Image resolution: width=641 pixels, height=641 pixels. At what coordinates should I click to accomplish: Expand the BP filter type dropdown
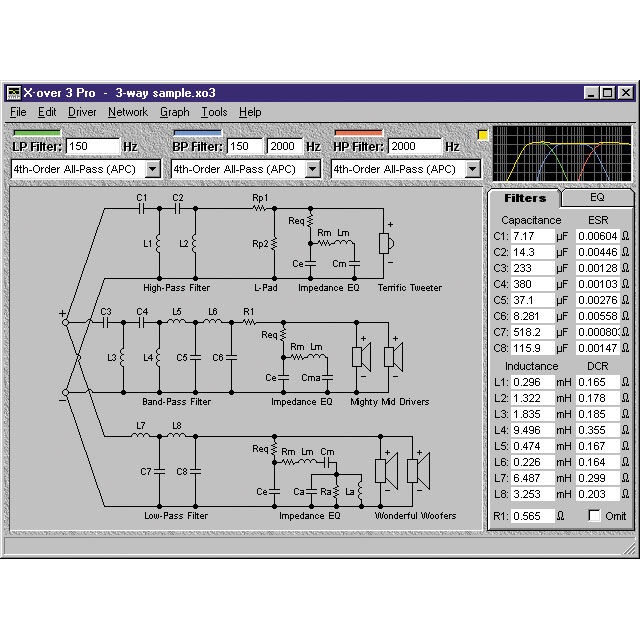[x=313, y=169]
